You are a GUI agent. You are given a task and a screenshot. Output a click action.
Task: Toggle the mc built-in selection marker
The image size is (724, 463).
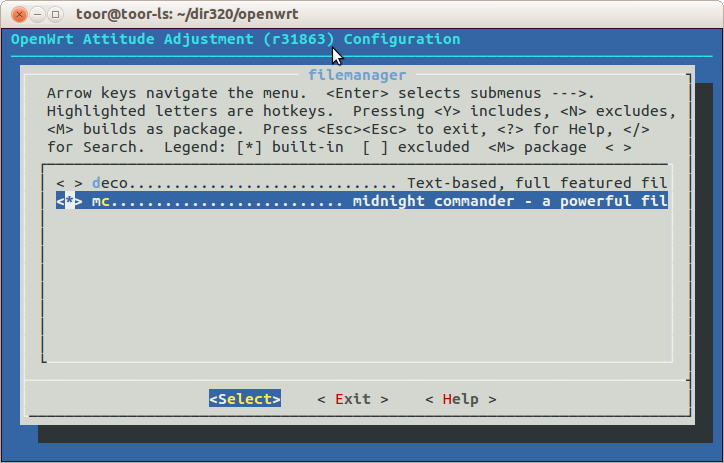69,201
